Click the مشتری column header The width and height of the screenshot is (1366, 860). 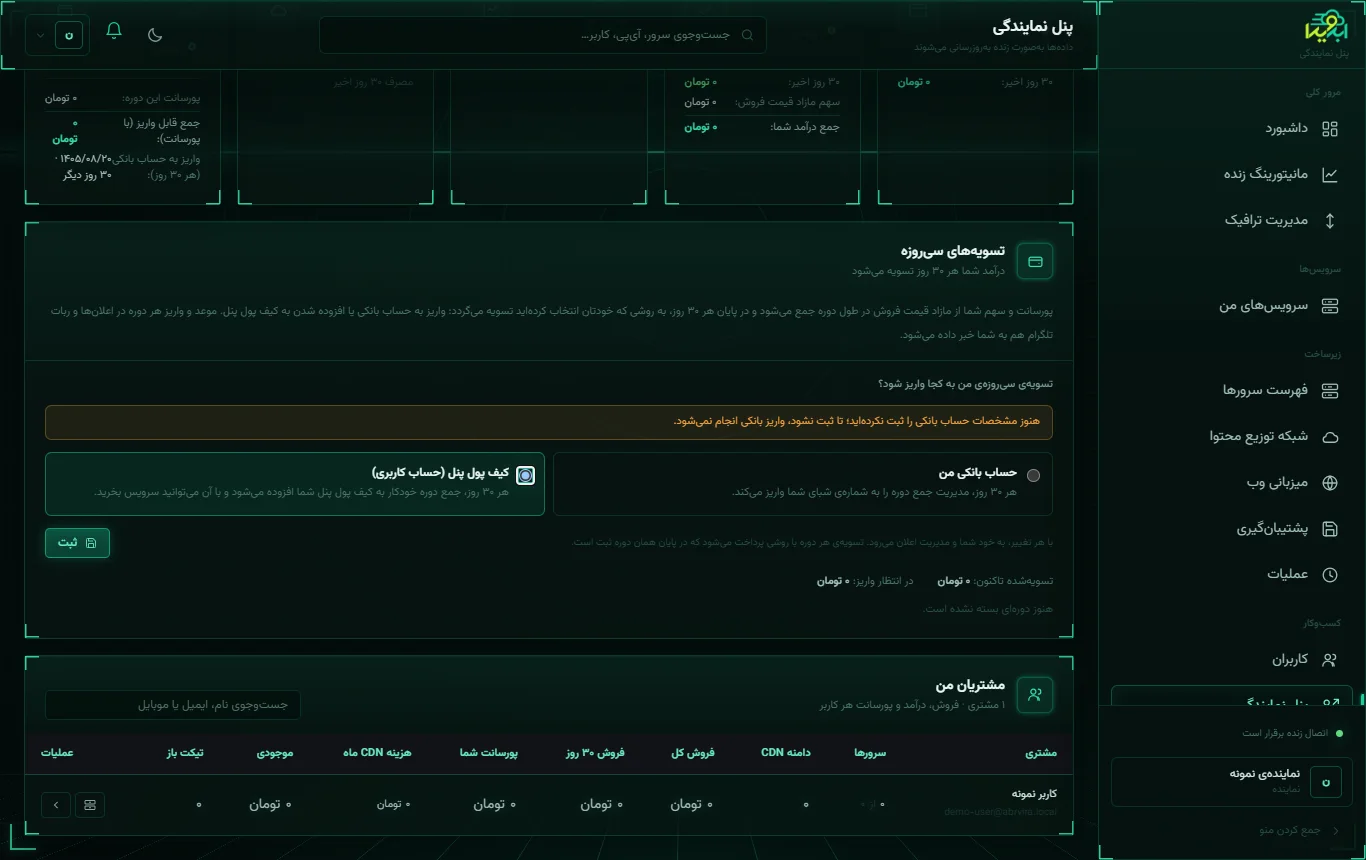(x=1041, y=753)
